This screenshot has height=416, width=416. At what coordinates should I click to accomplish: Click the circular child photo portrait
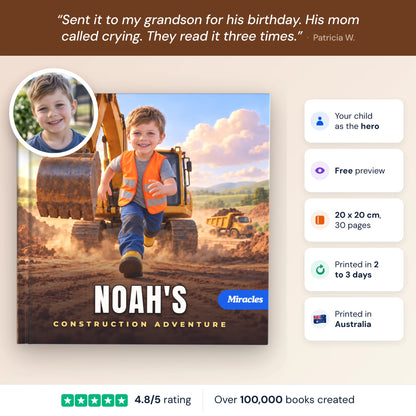pos(54,113)
